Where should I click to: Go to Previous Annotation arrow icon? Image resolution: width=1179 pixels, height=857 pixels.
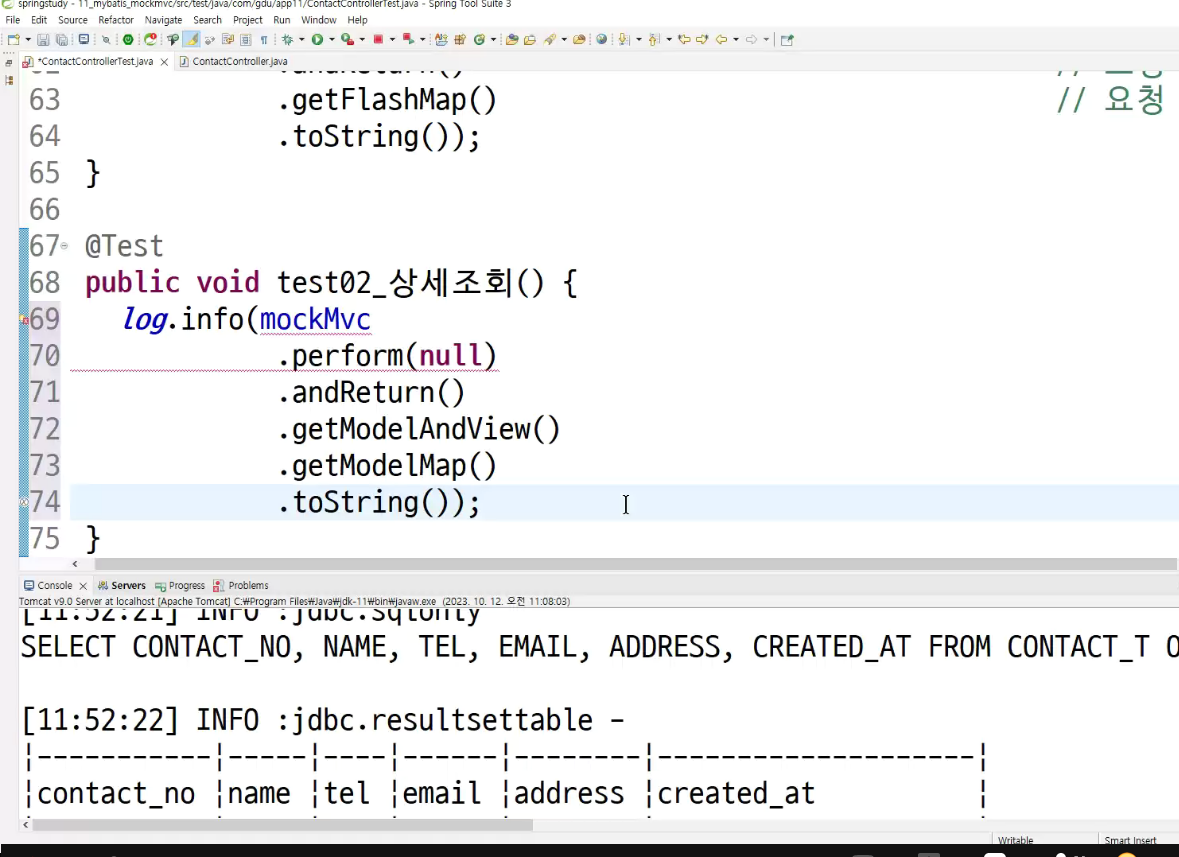point(653,40)
